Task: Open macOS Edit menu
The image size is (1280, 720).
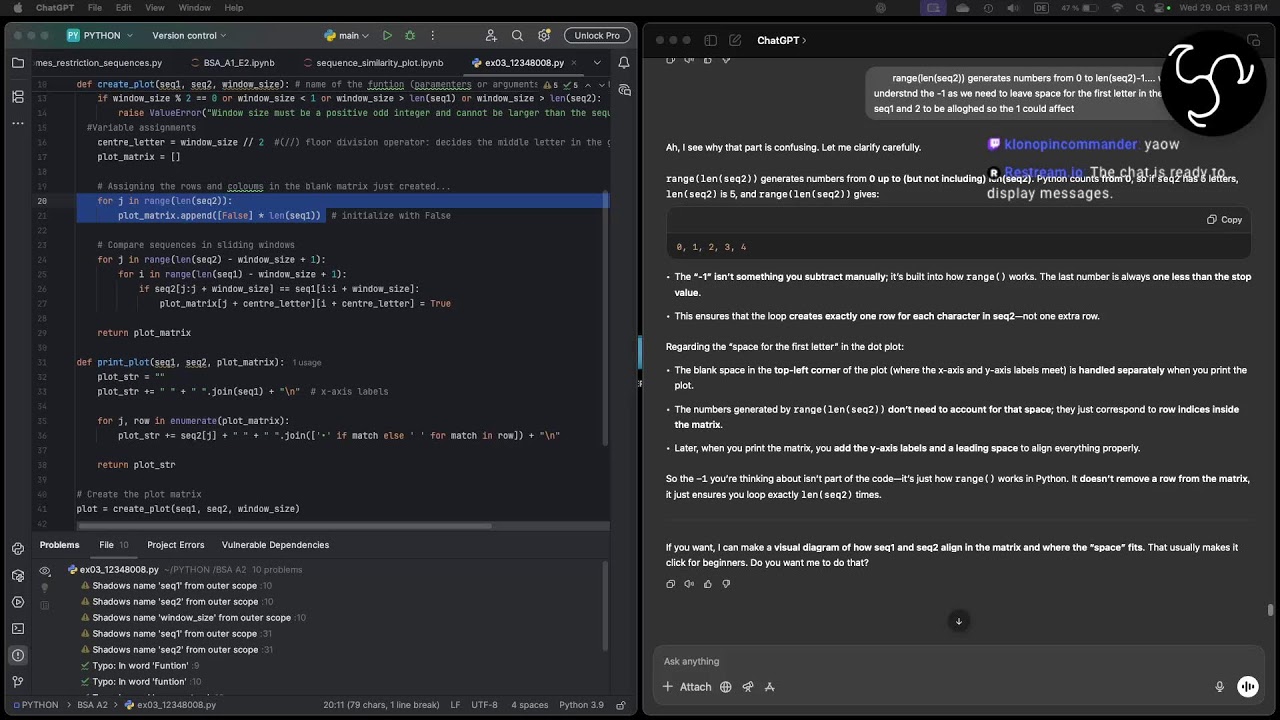Action: 123,8
